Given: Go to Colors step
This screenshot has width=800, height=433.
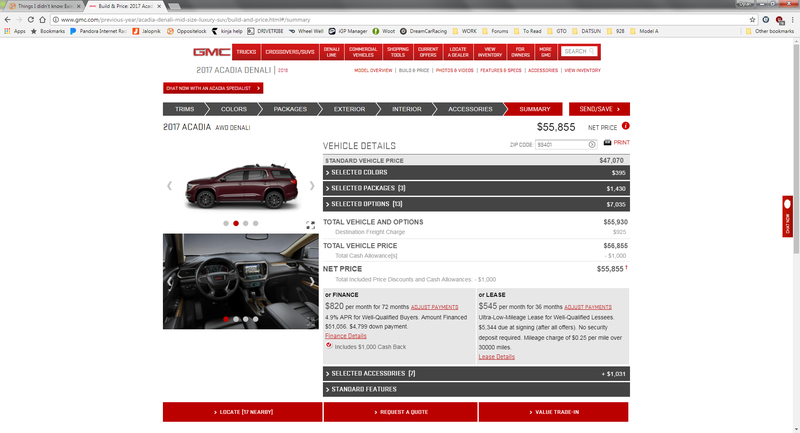Looking at the screenshot, I should [x=234, y=109].
